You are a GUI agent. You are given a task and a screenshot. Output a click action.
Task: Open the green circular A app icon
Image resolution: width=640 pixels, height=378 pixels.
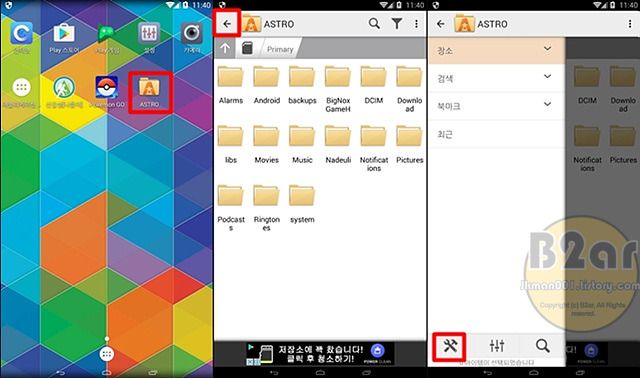pos(64,92)
